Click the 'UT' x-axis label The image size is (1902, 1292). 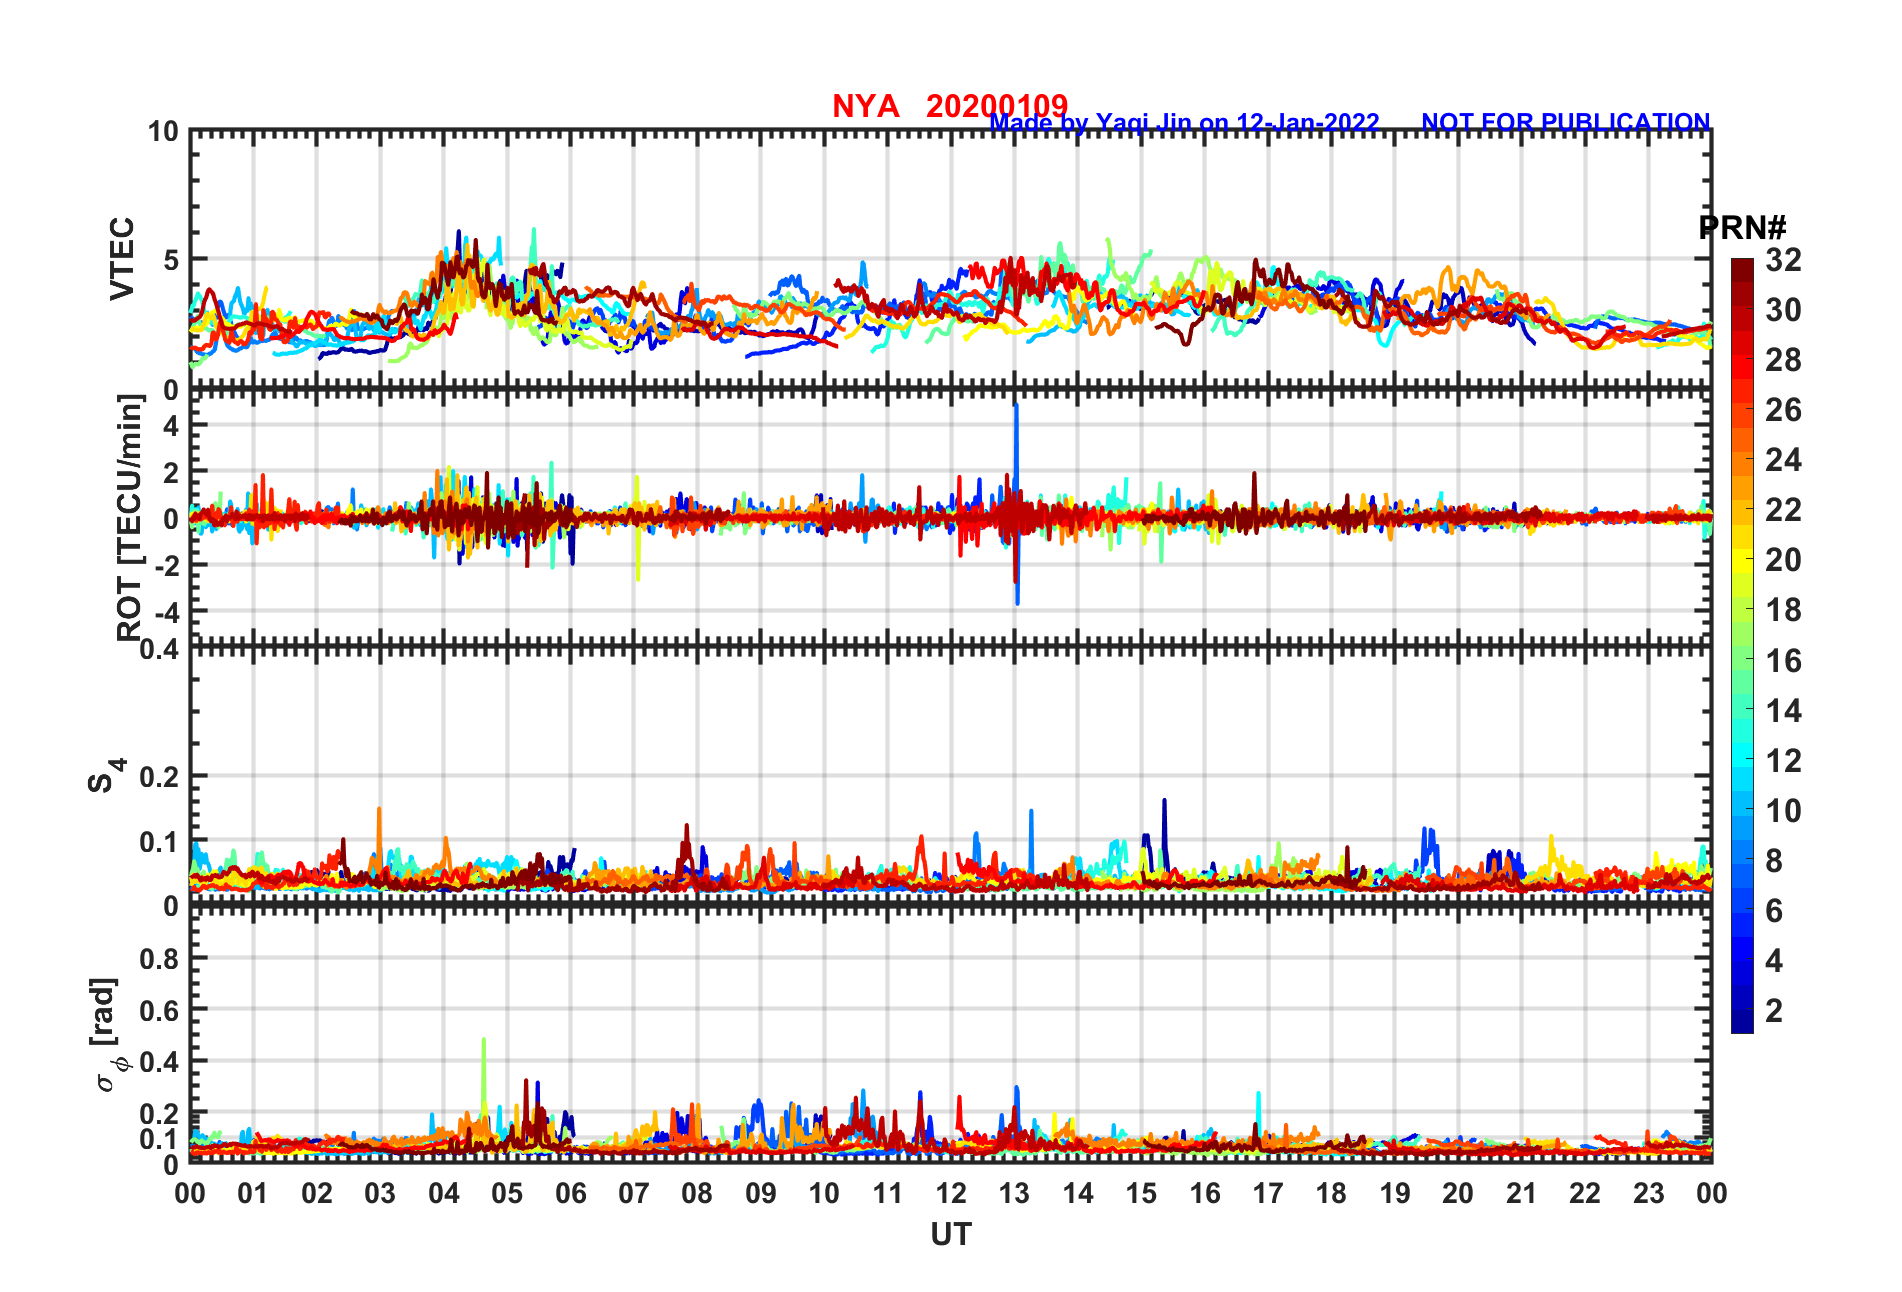pyautogui.click(x=950, y=1235)
